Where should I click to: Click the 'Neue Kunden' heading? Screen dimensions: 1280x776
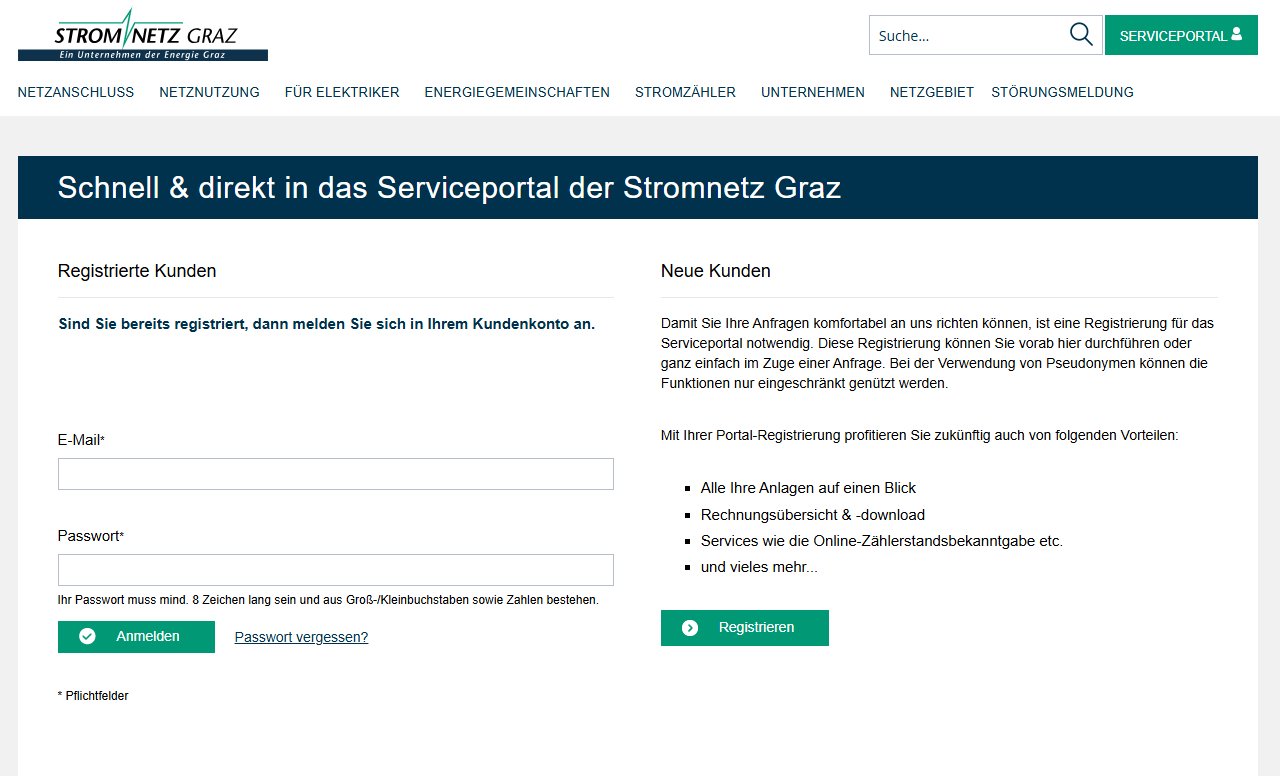[716, 271]
